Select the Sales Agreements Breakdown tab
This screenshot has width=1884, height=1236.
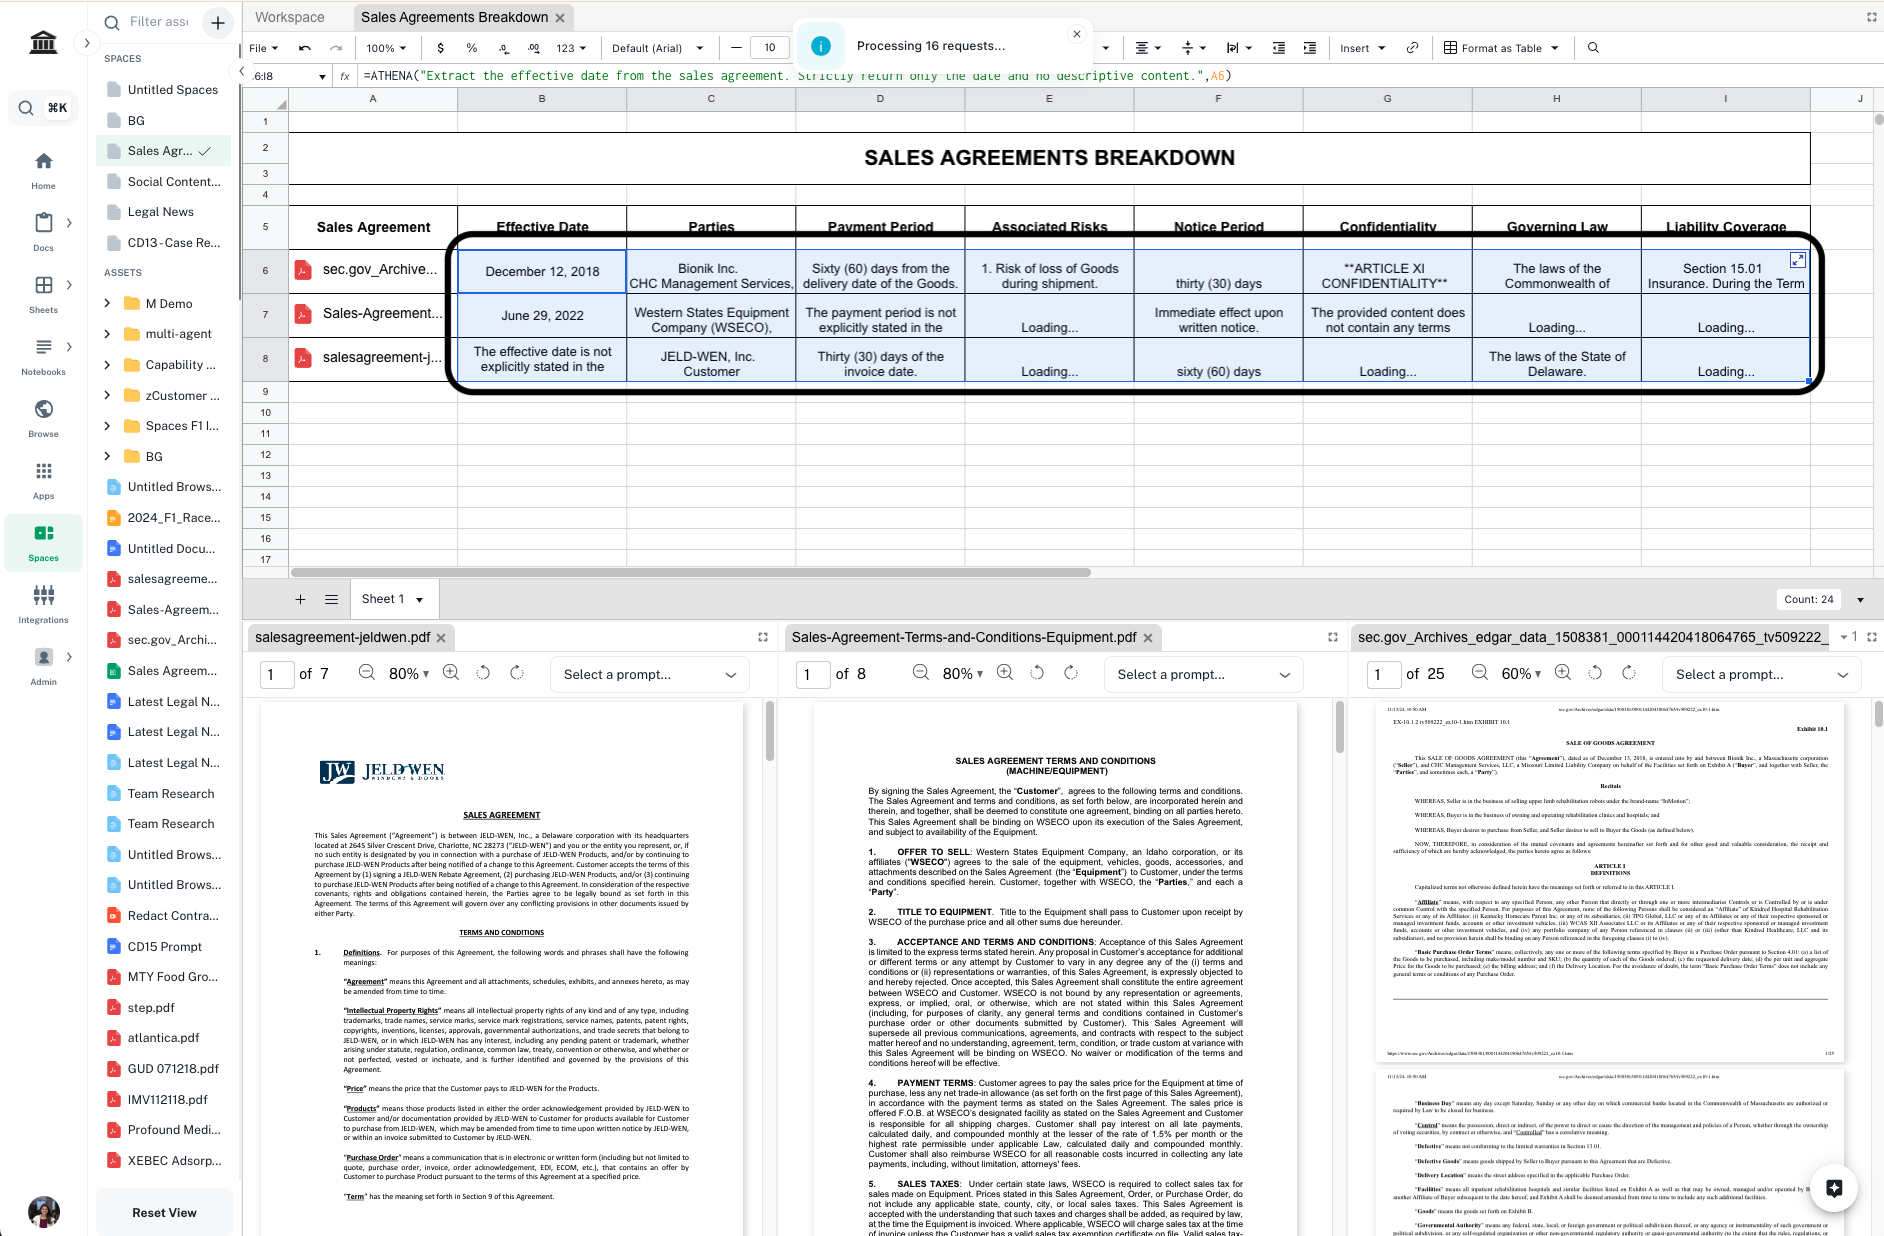click(454, 17)
